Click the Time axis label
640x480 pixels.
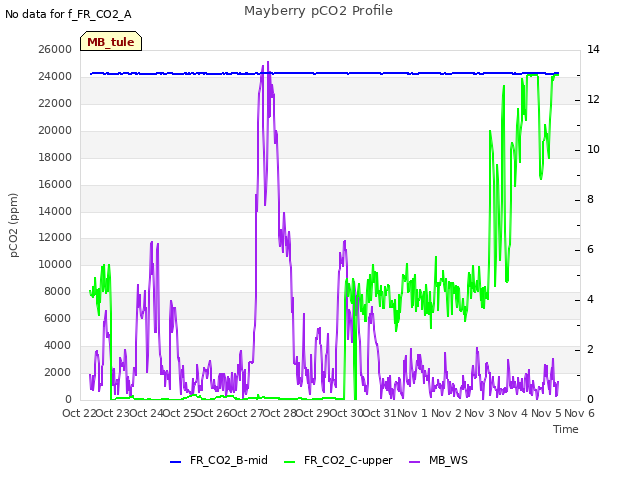(x=566, y=429)
